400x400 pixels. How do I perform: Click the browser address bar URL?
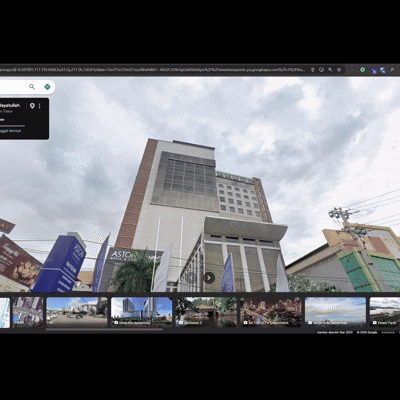pos(153,70)
